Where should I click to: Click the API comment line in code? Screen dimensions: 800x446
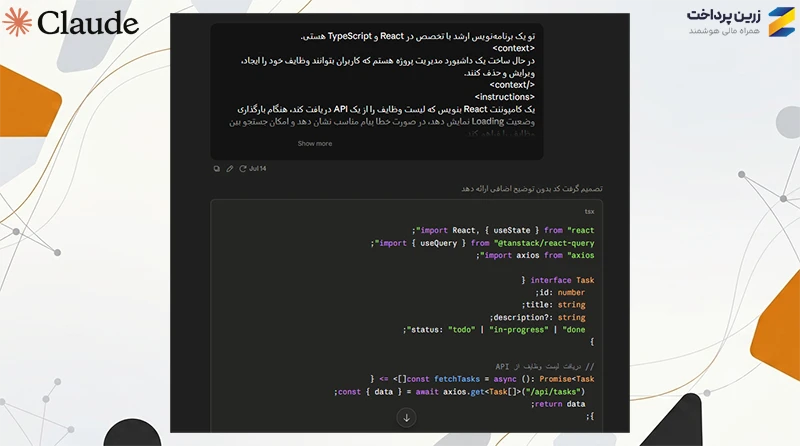tap(544, 367)
